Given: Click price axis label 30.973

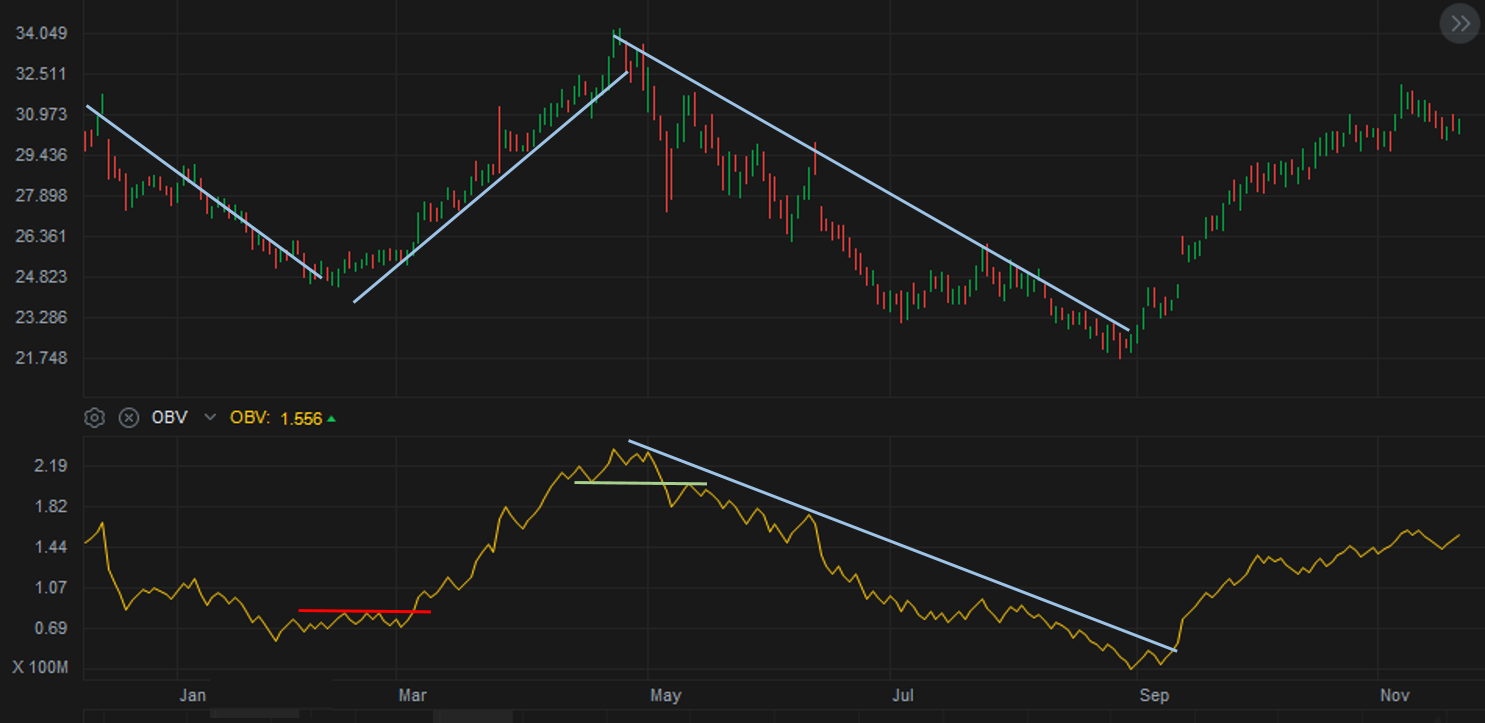Looking at the screenshot, I should point(41,114).
